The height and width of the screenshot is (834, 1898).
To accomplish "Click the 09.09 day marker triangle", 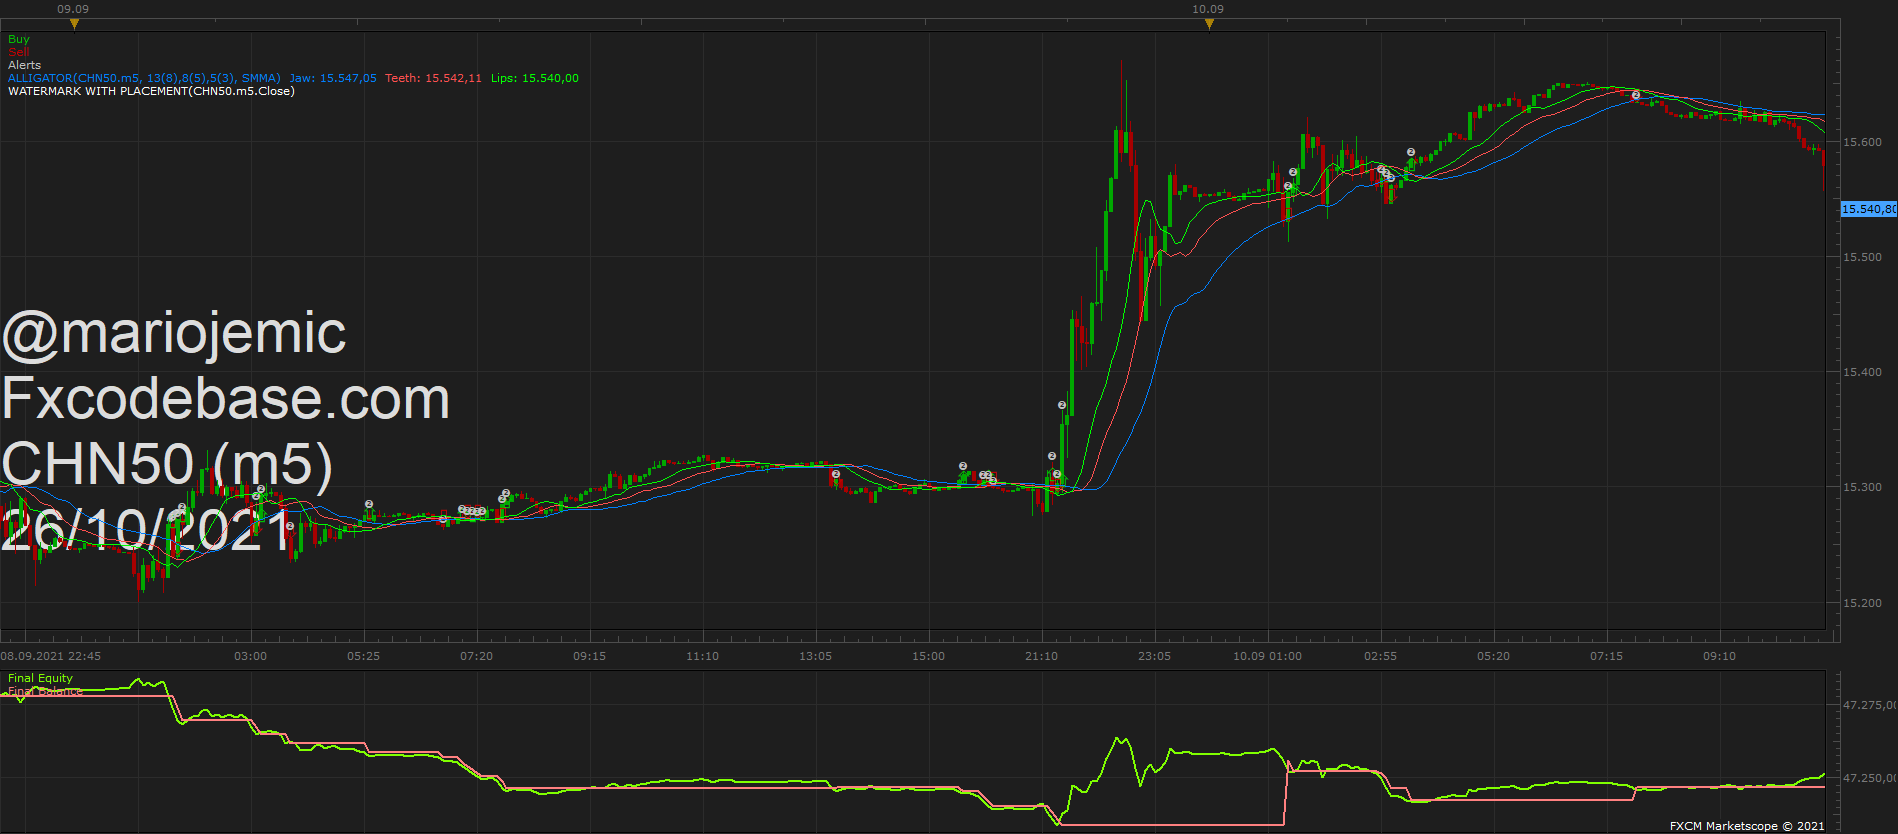I will click(74, 24).
